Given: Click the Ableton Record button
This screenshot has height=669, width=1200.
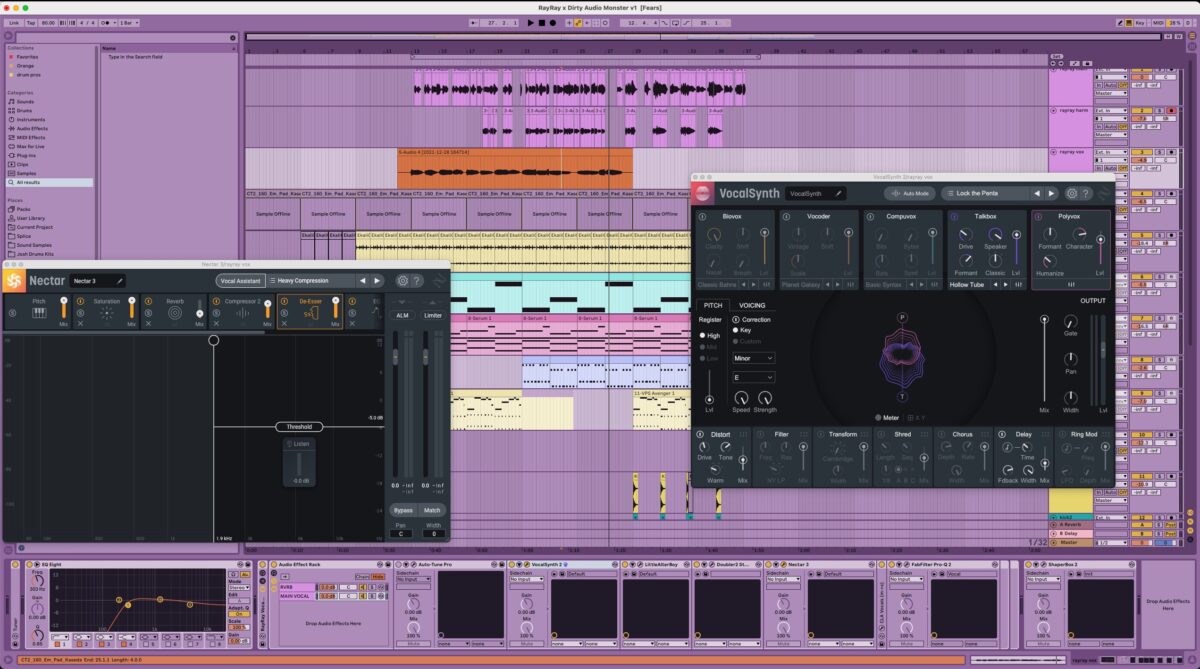Looking at the screenshot, I should click(x=553, y=22).
